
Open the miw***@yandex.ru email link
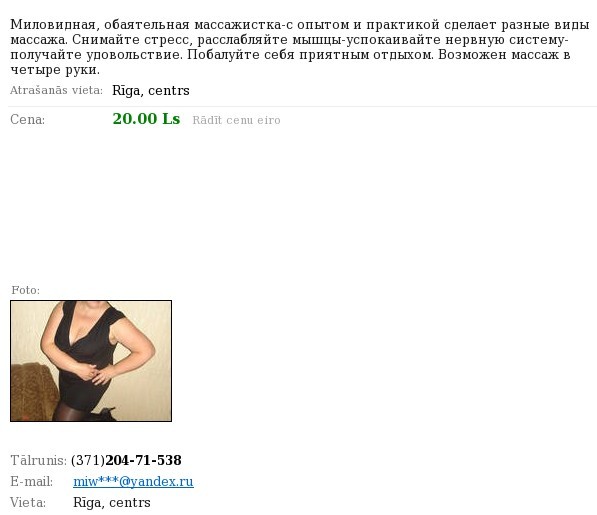tap(133, 482)
